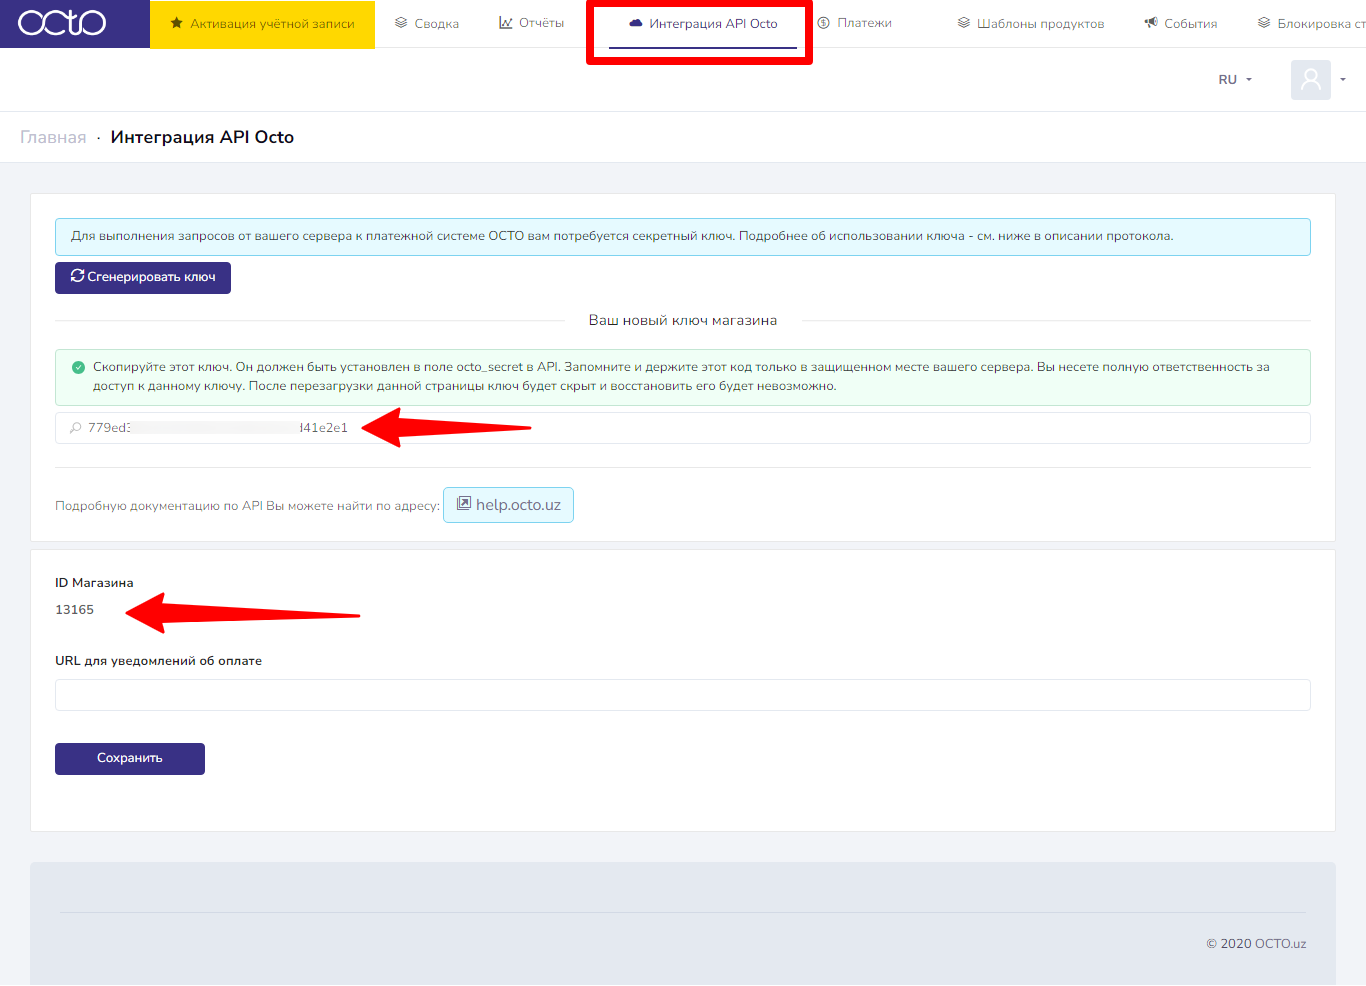
Task: Click the cloud icon for Интеграция API Octo
Action: [x=635, y=23]
